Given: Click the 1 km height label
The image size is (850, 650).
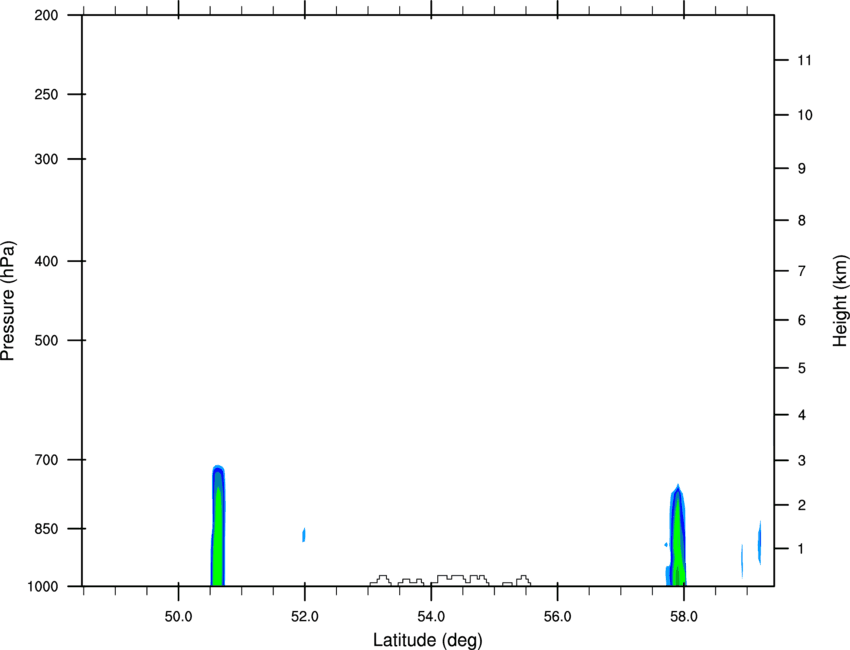Looking at the screenshot, I should 802,549.
